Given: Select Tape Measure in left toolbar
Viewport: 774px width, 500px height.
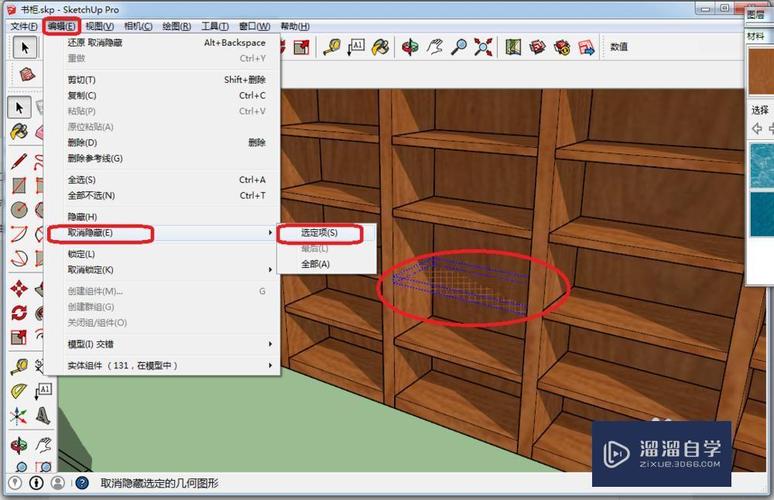Looking at the screenshot, I should coord(19,367).
